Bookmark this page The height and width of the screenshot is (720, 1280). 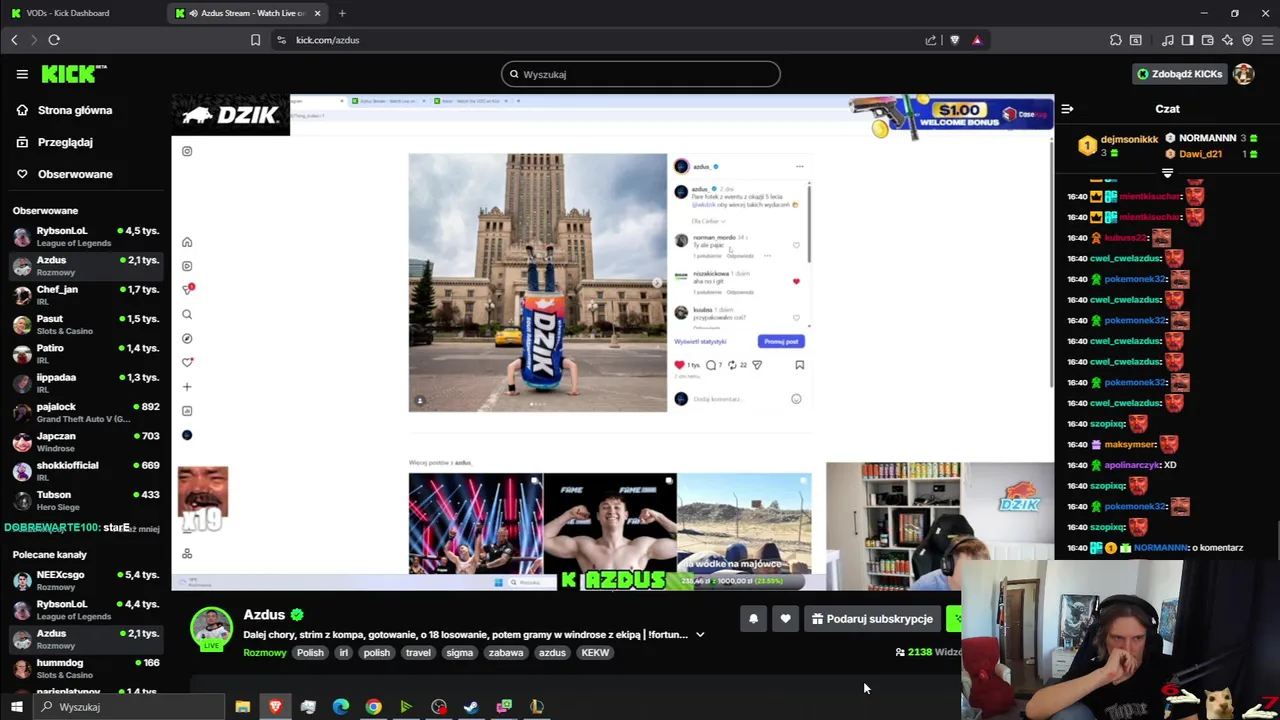click(x=255, y=40)
